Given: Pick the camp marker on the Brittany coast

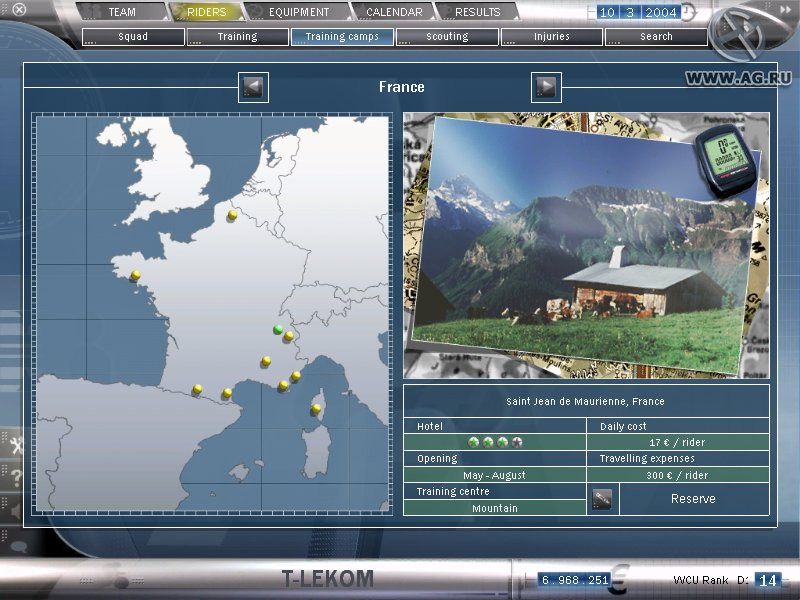Looking at the screenshot, I should (x=135, y=276).
